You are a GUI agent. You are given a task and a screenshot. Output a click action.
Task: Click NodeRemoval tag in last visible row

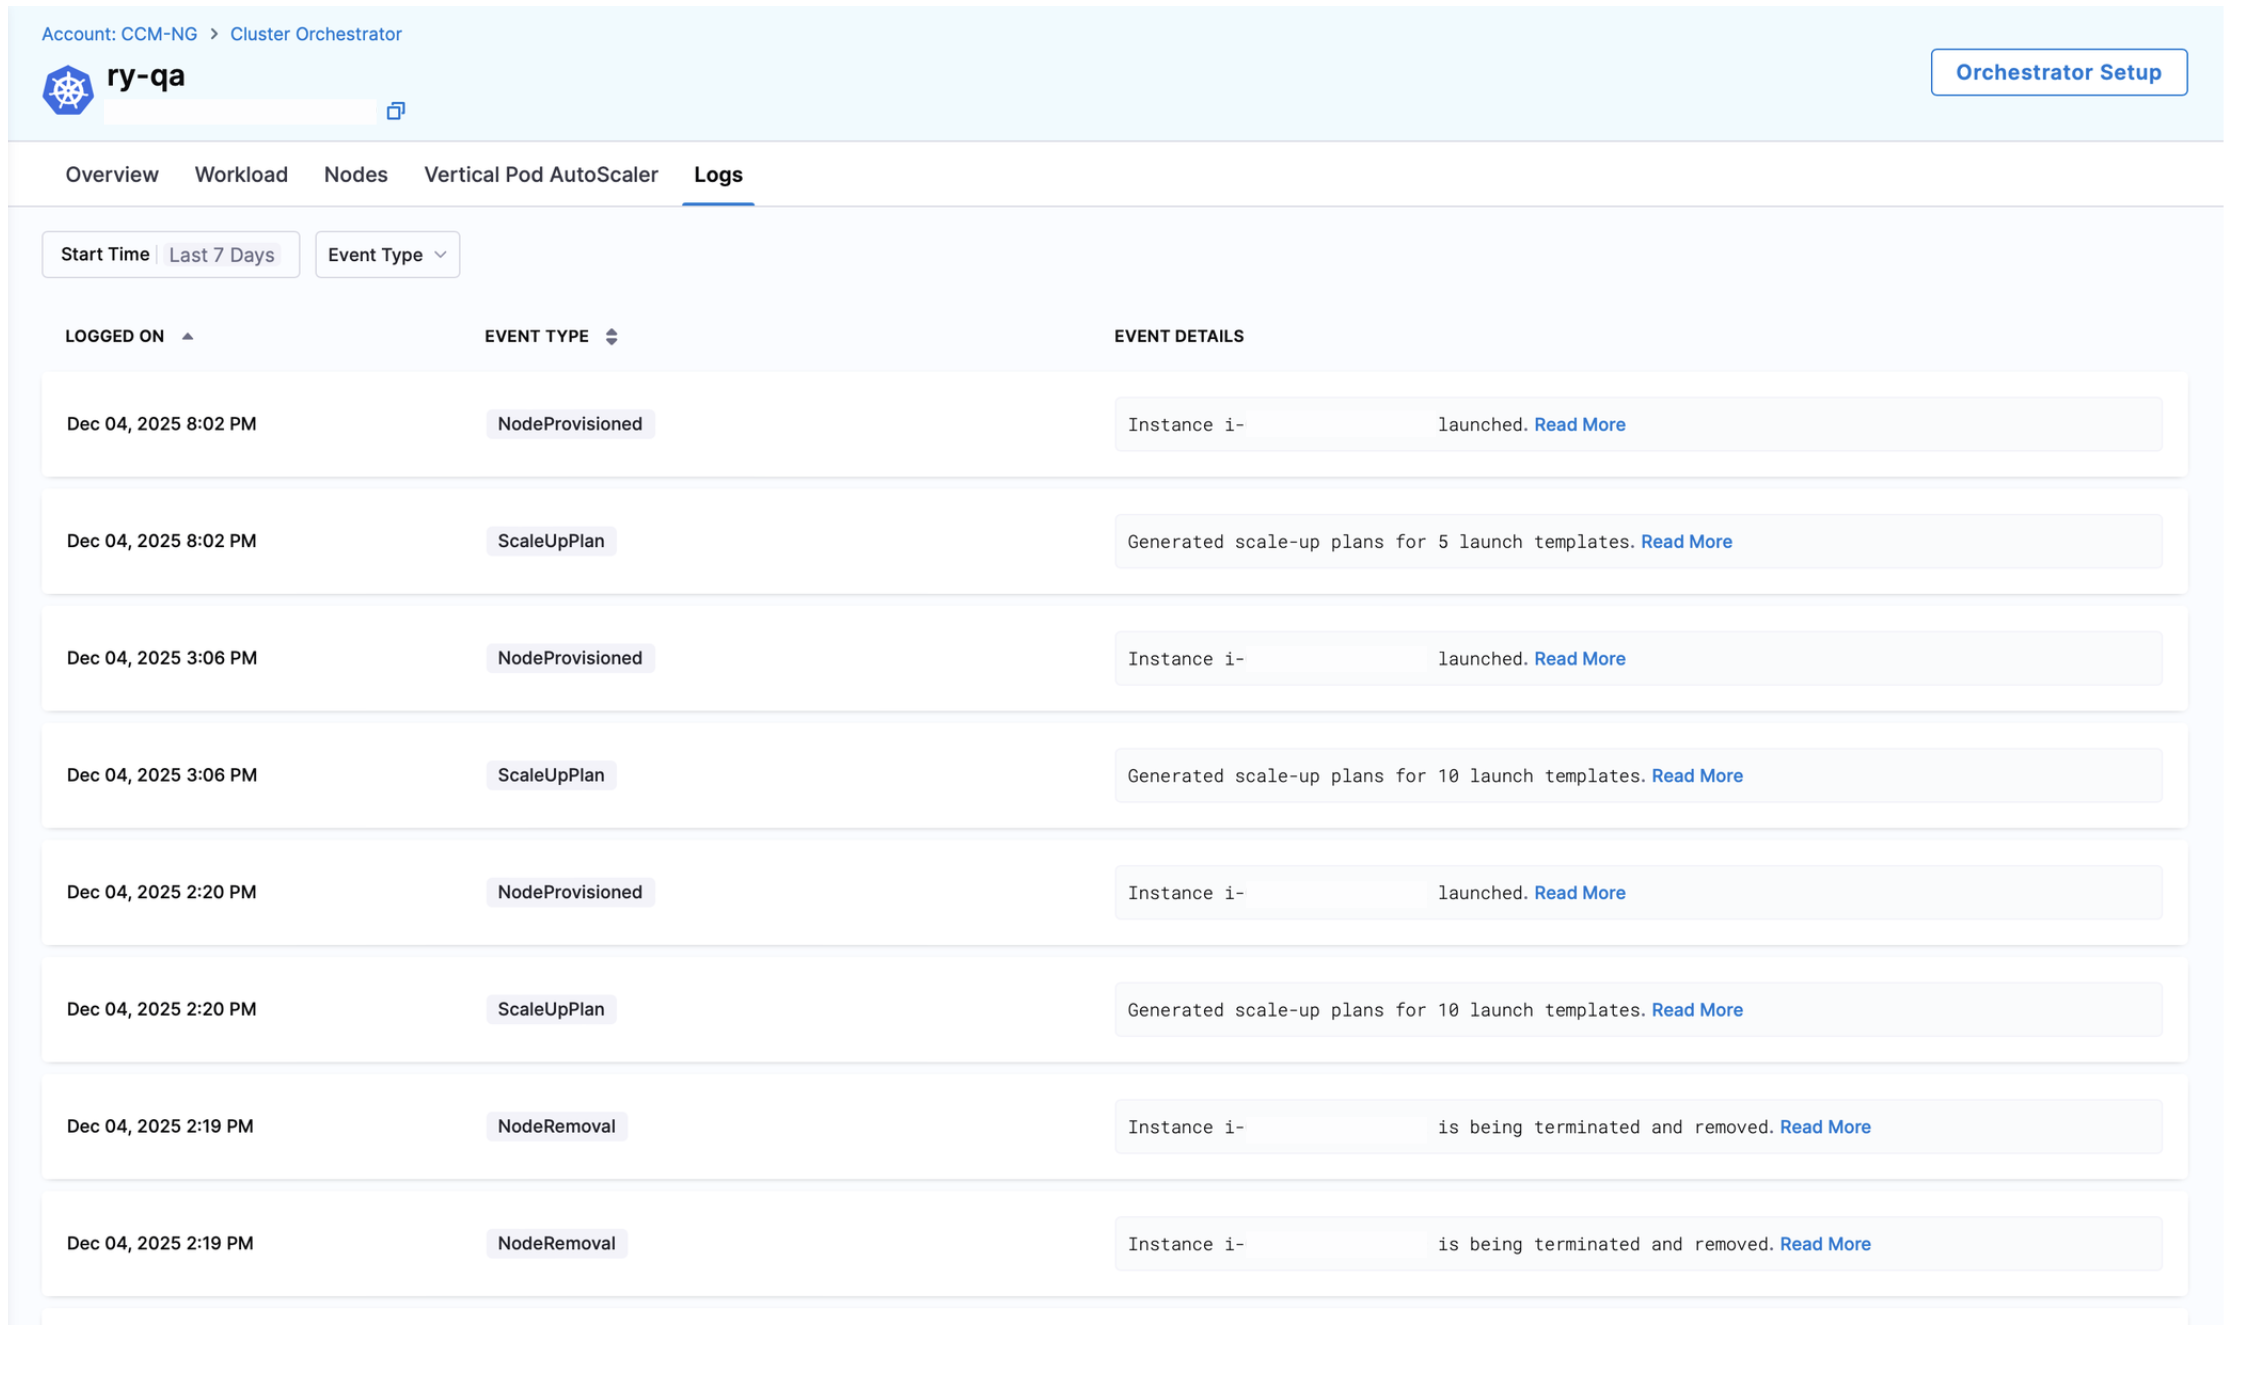pyautogui.click(x=556, y=1244)
